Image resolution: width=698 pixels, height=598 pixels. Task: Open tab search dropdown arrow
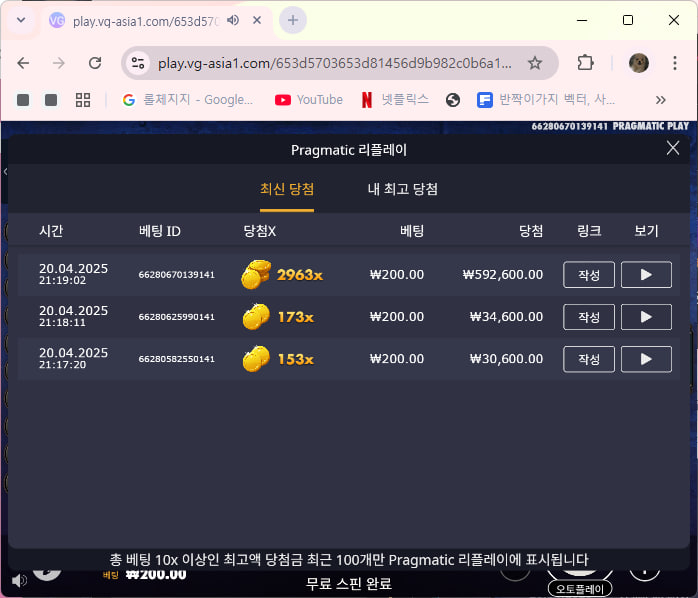20,20
